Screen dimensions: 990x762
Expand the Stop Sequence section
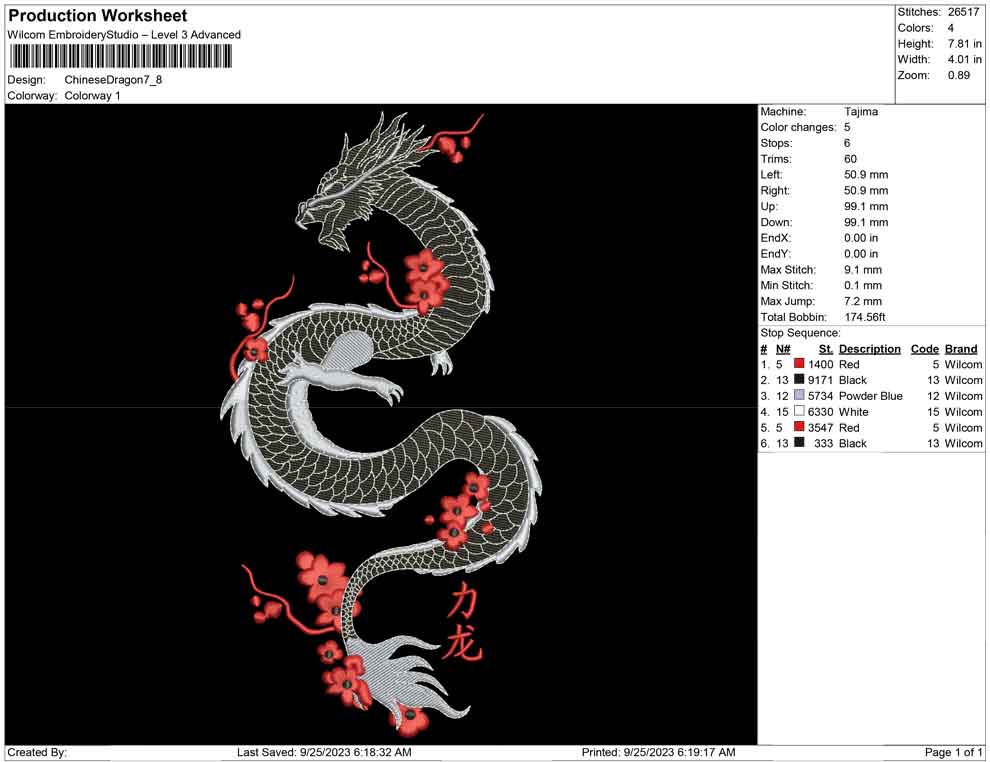(800, 332)
